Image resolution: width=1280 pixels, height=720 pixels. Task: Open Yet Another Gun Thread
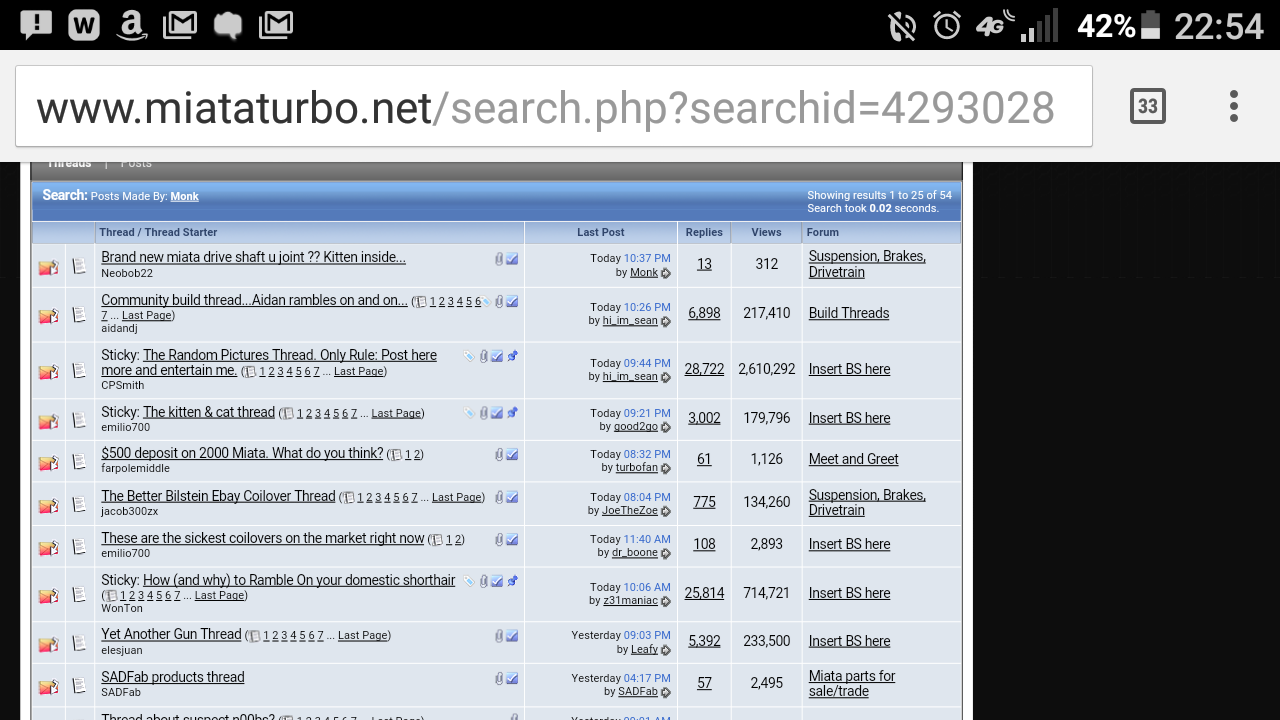(171, 635)
